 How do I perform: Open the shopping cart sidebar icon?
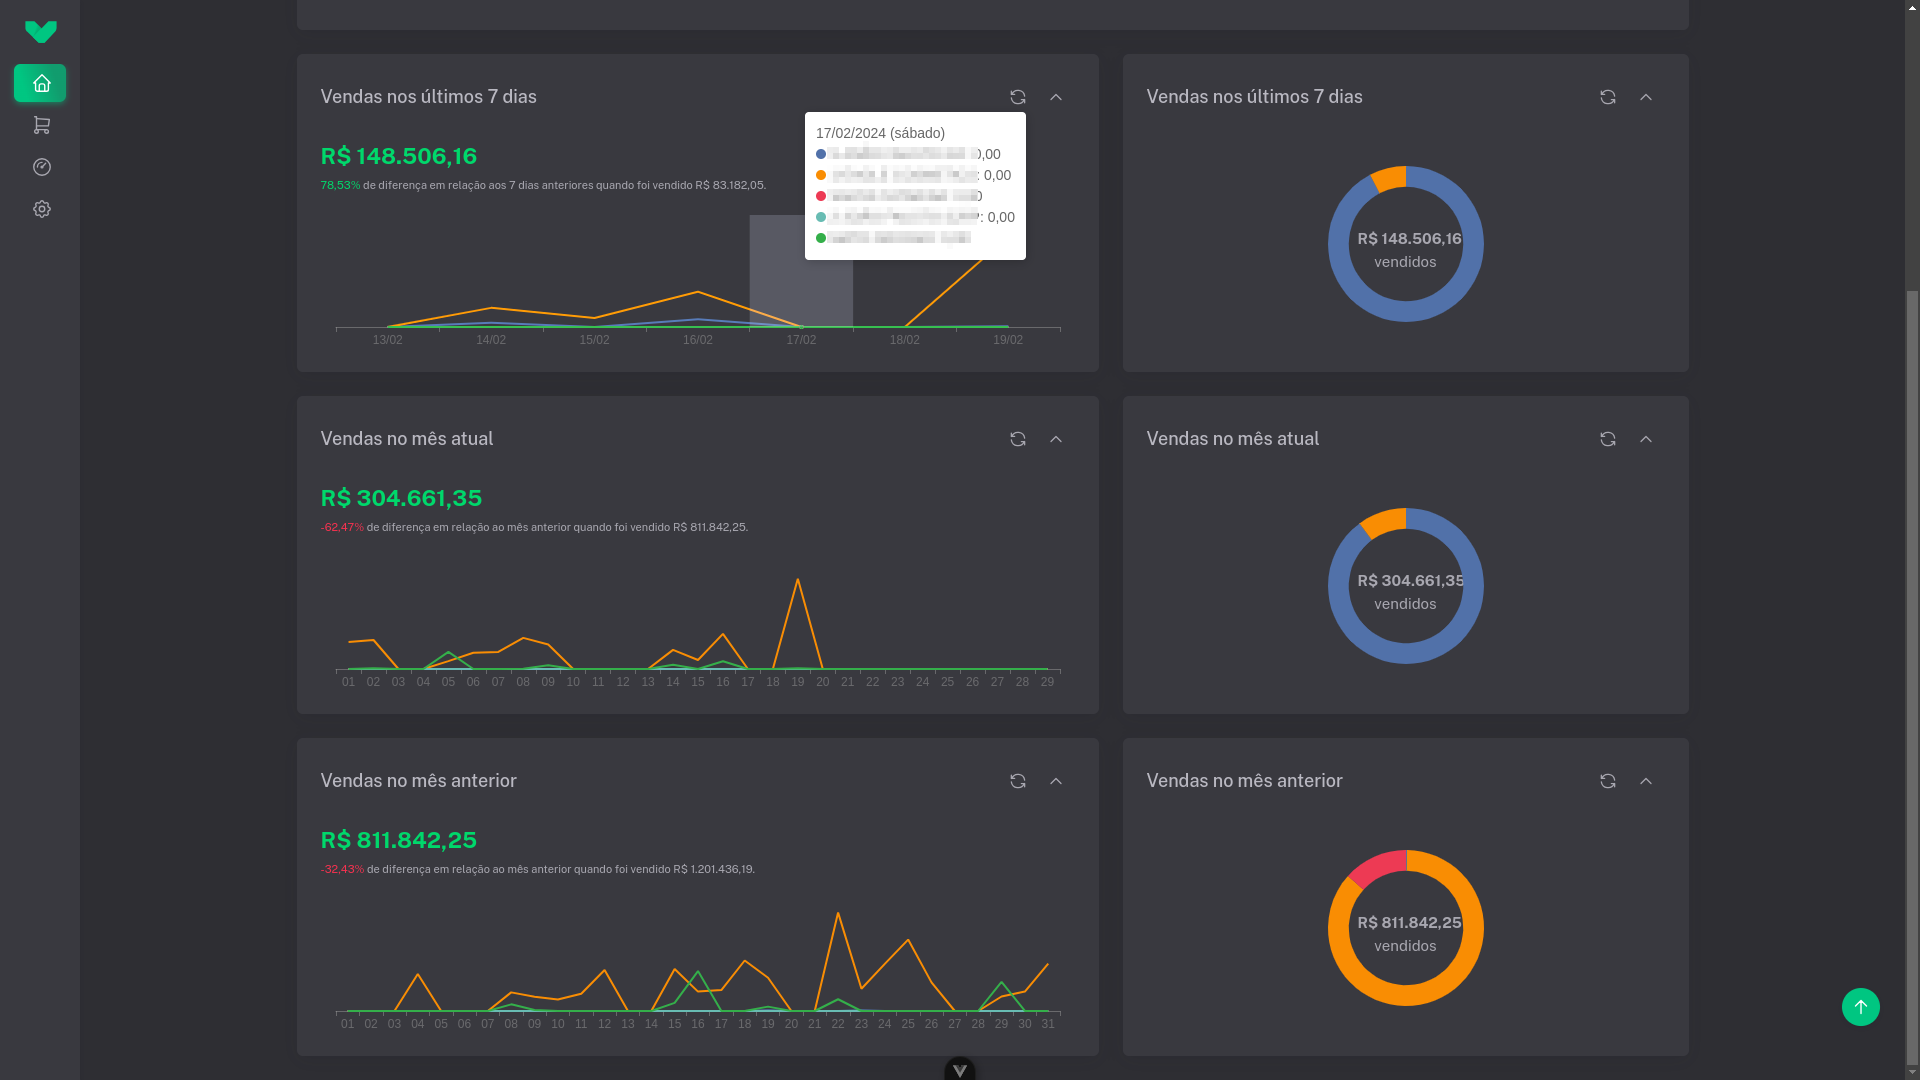point(41,125)
